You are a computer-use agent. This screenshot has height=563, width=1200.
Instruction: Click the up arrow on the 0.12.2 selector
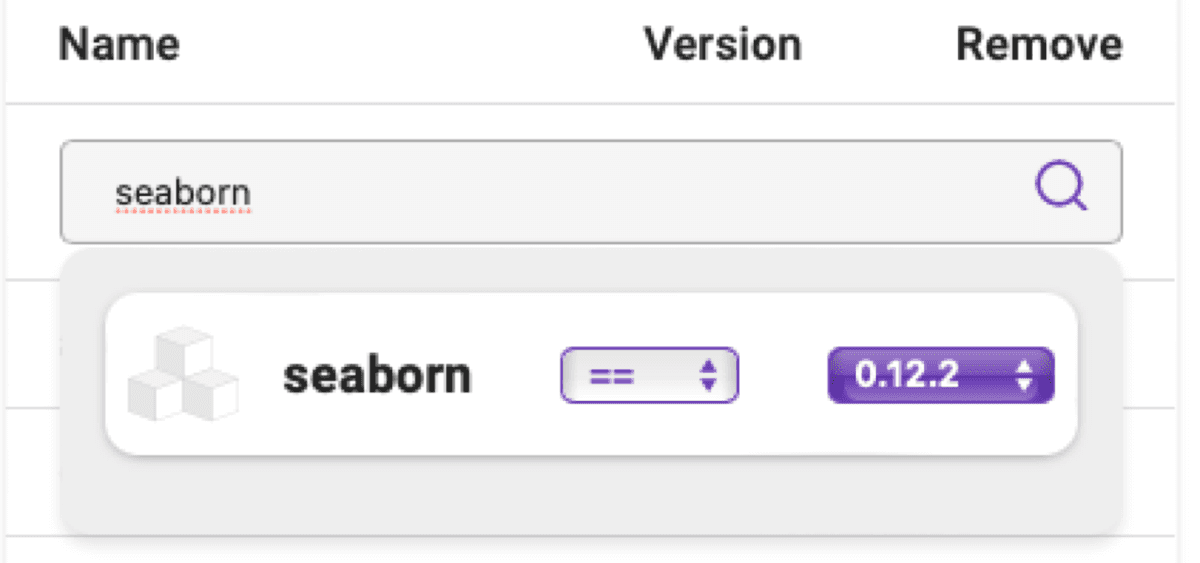click(1024, 367)
